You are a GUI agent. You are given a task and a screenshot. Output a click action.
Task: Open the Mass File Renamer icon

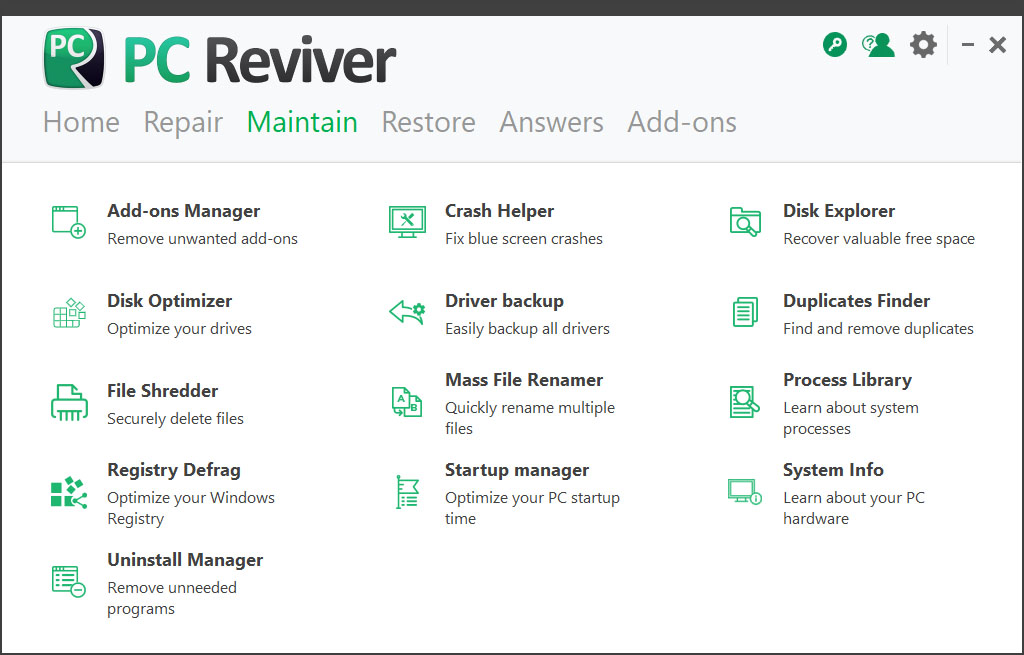(406, 401)
